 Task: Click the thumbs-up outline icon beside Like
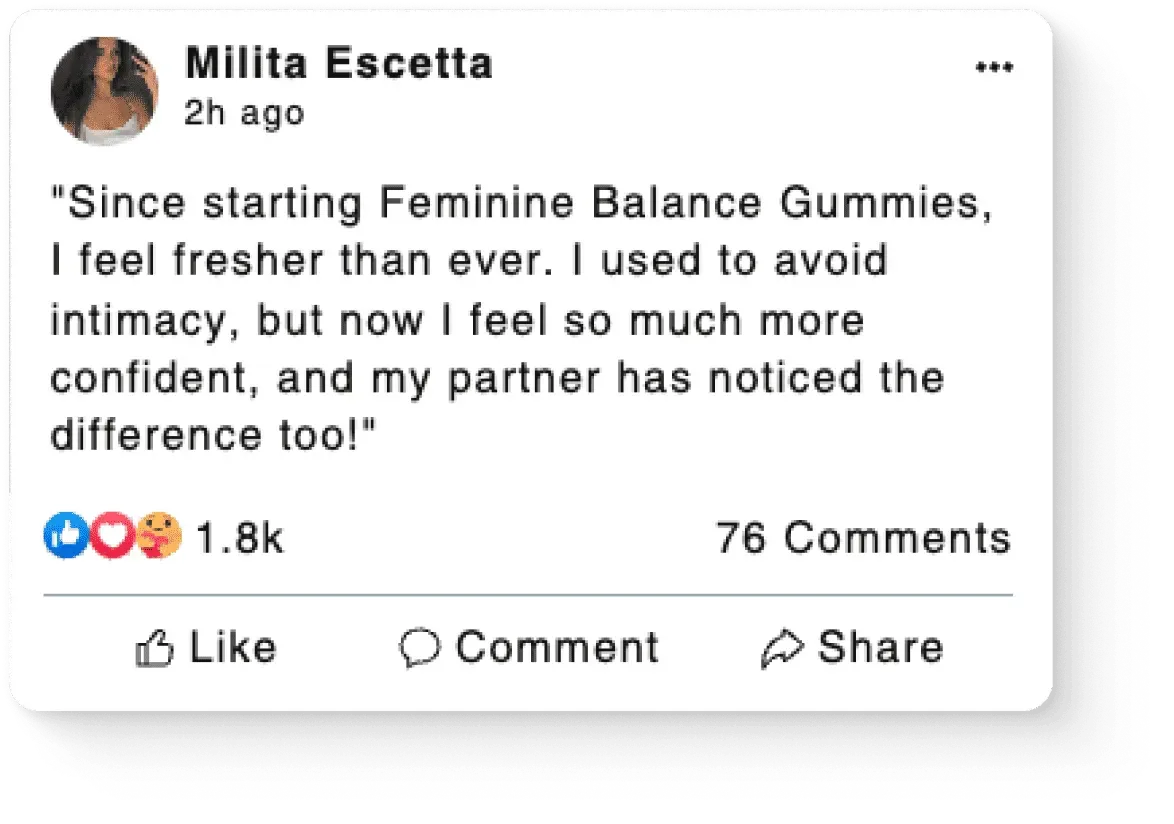coord(155,649)
